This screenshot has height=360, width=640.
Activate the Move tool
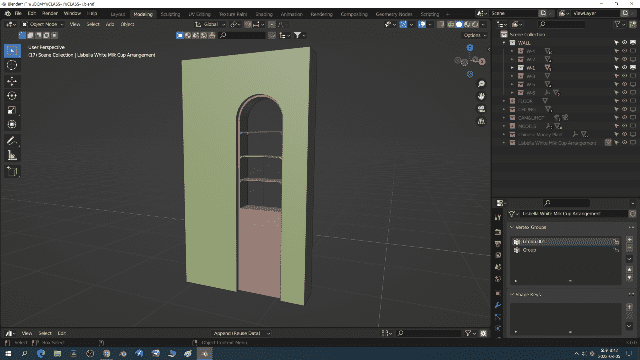point(12,81)
